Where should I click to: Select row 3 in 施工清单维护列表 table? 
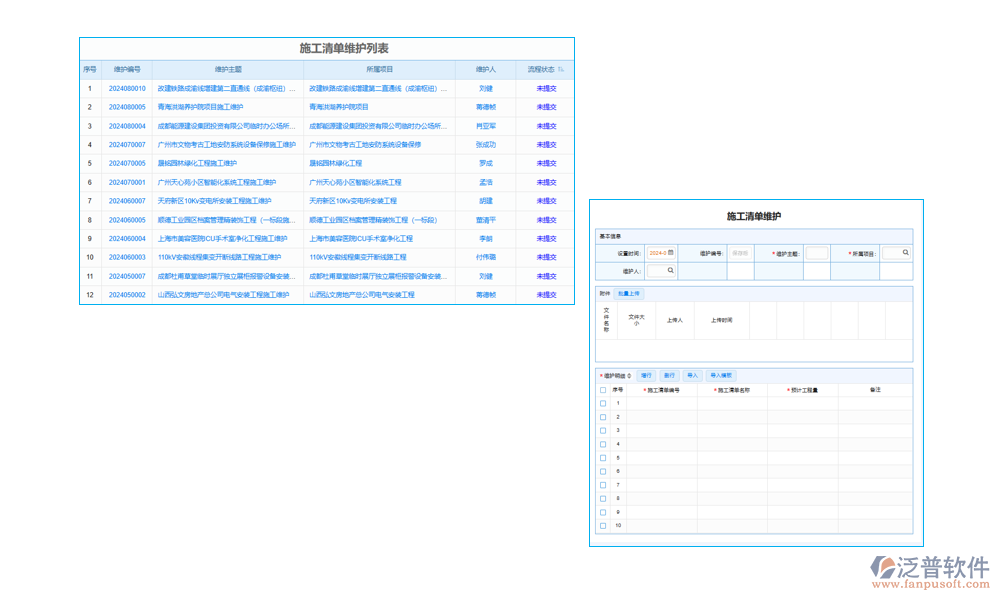tap(300, 125)
